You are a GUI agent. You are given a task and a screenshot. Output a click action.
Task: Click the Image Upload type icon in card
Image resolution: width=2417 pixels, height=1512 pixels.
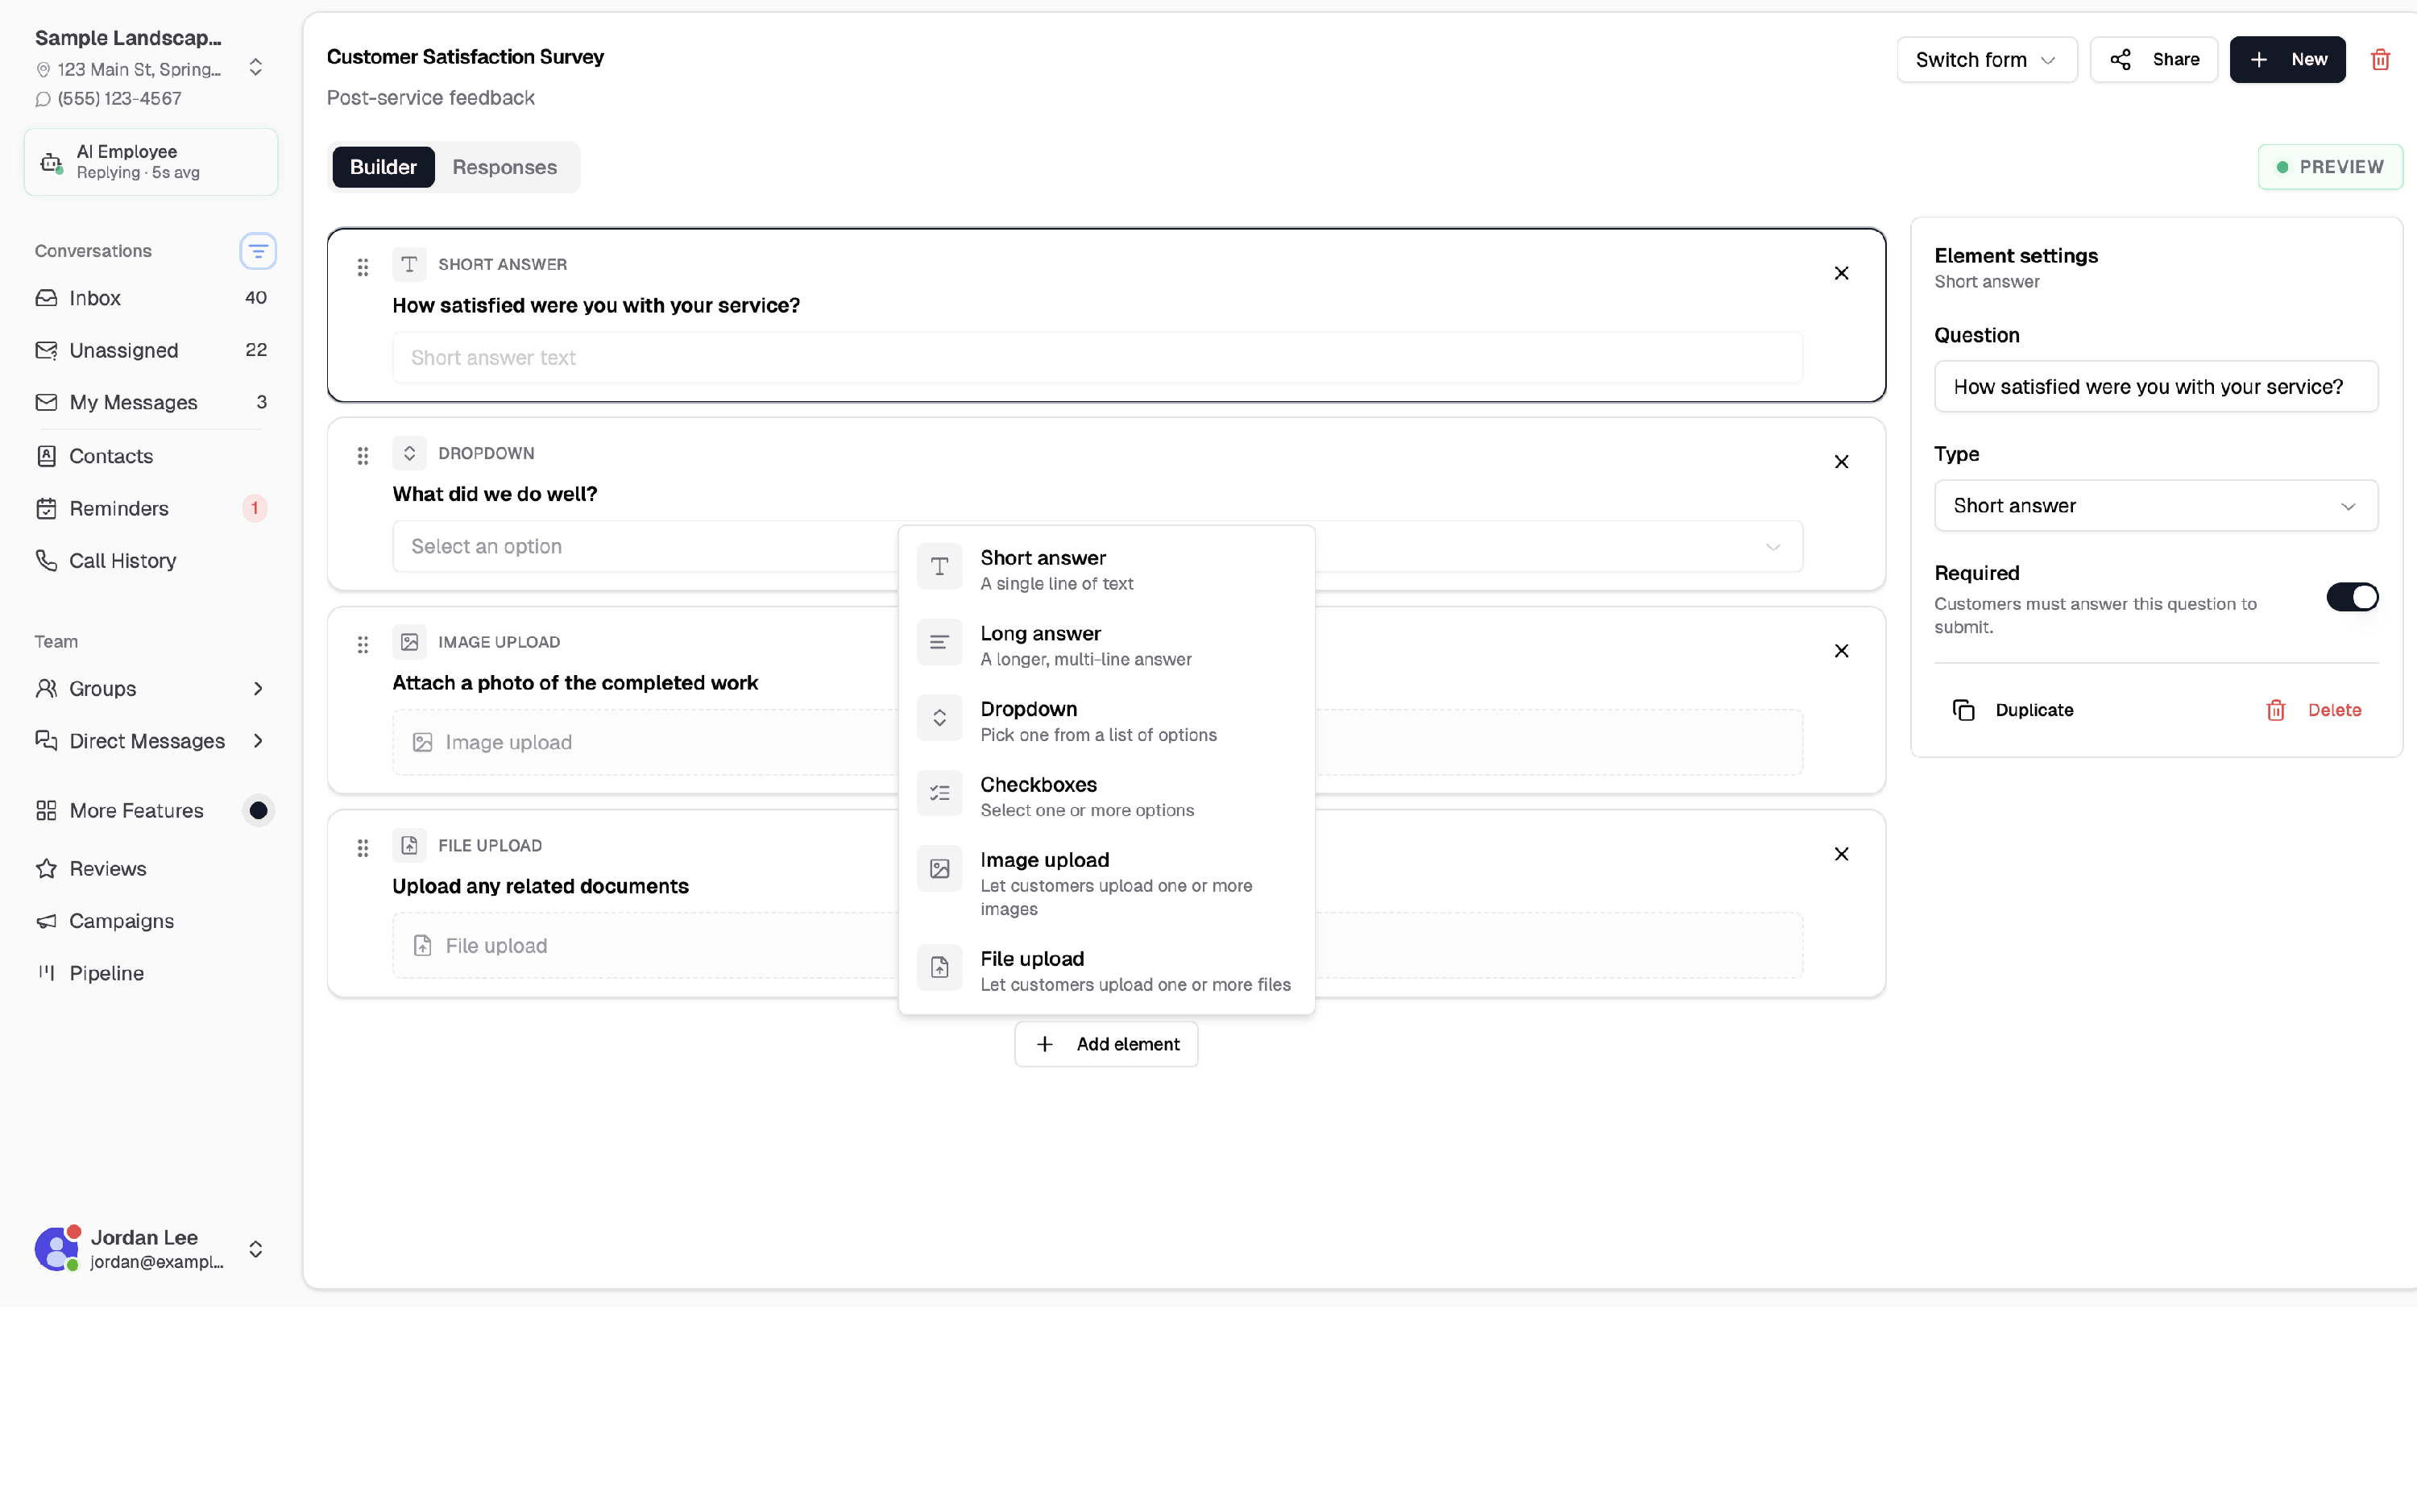tap(409, 642)
